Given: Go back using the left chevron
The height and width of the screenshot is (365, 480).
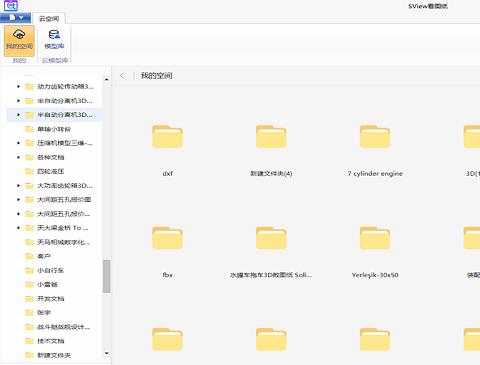Looking at the screenshot, I should 122,76.
